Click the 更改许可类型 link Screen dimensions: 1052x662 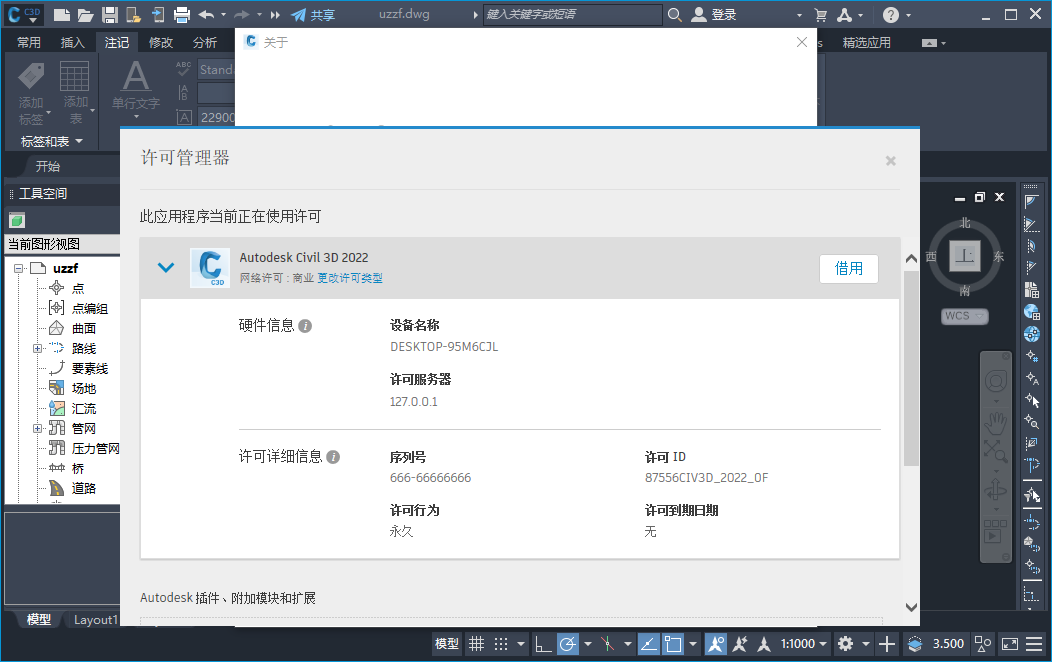(350, 279)
